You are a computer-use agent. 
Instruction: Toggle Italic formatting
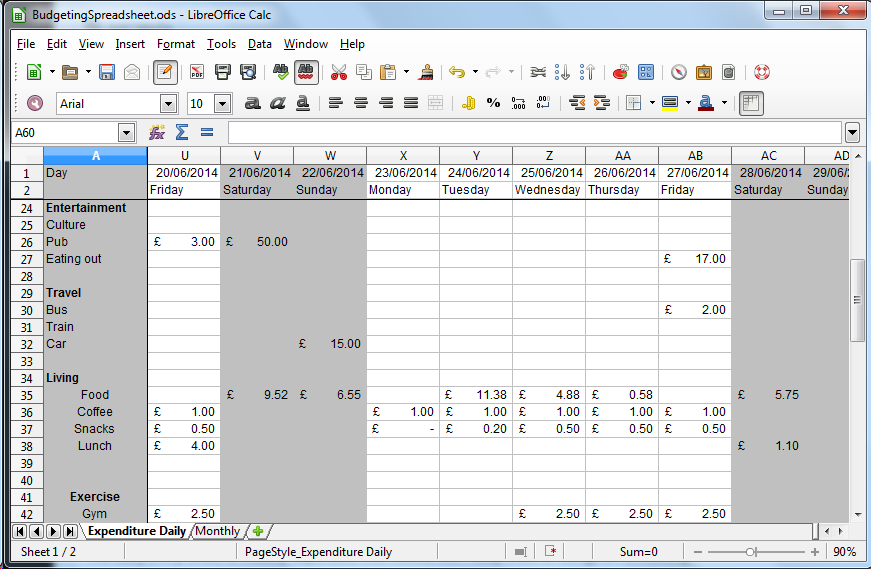click(x=277, y=103)
